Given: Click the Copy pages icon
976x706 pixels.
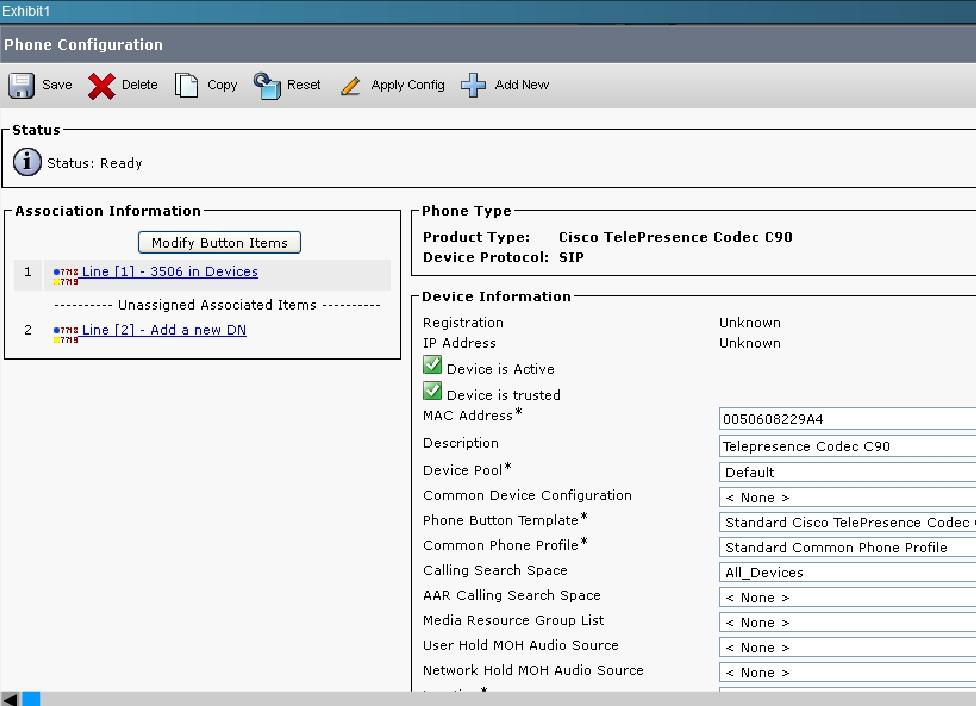Looking at the screenshot, I should click(x=186, y=85).
